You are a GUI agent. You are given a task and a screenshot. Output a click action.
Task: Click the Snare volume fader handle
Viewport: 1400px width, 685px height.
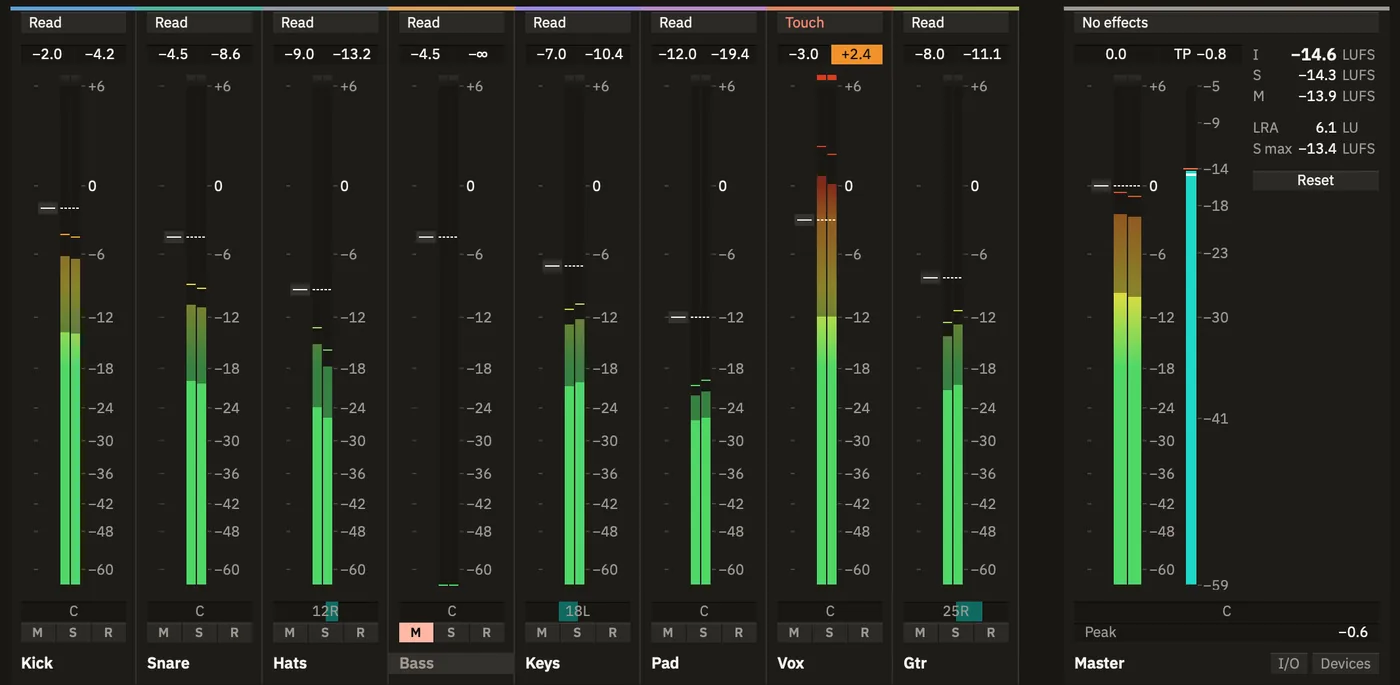point(174,237)
